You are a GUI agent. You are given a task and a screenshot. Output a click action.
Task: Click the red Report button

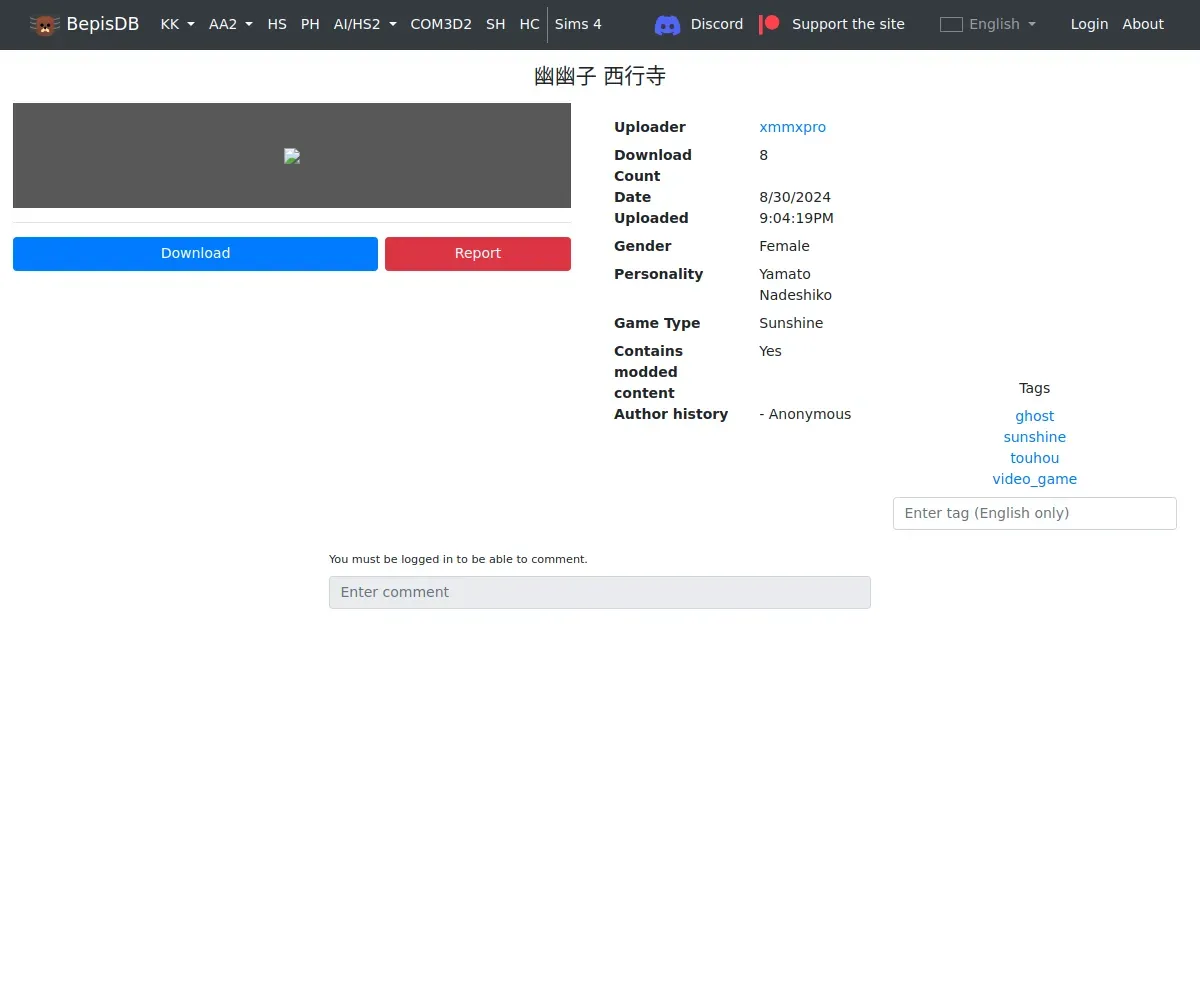(x=478, y=254)
